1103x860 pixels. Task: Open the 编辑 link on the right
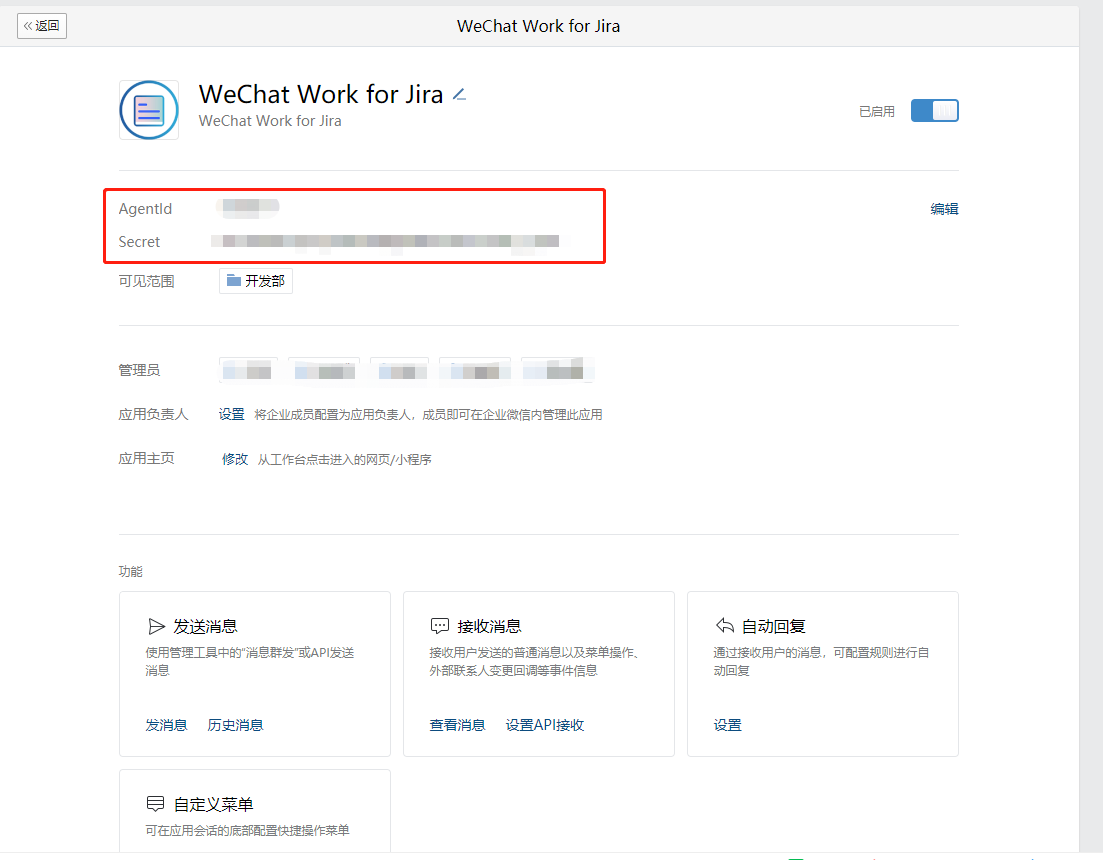944,209
